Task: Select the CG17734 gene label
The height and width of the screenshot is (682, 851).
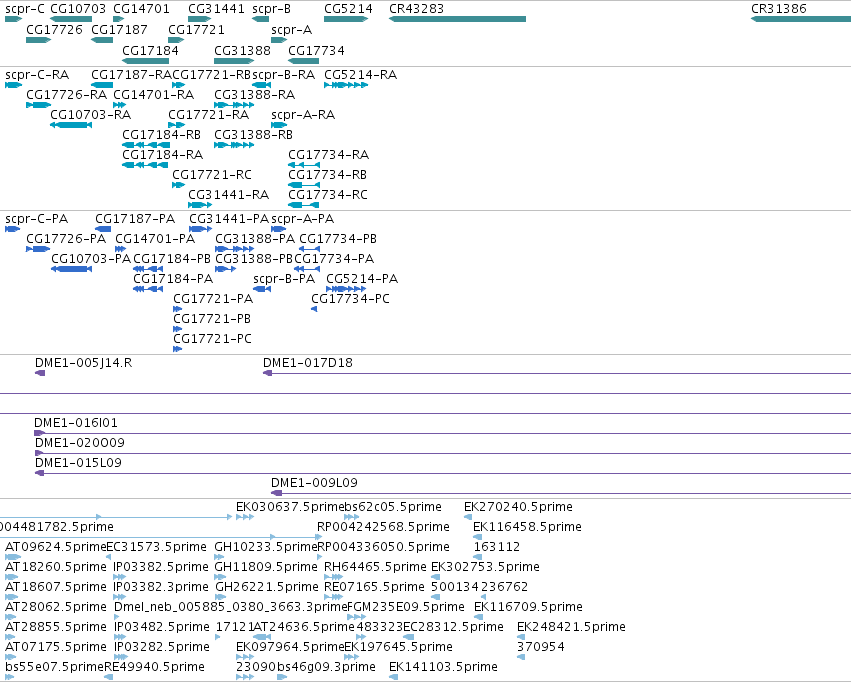Action: [316, 50]
